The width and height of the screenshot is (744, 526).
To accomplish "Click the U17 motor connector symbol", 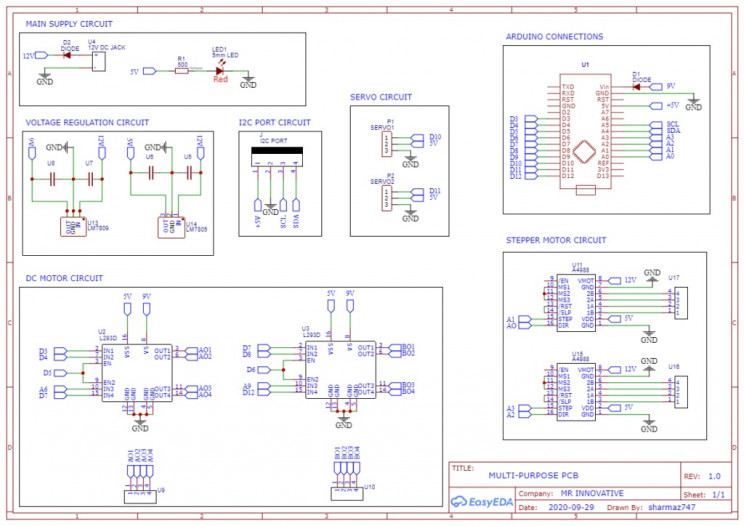I will [680, 304].
